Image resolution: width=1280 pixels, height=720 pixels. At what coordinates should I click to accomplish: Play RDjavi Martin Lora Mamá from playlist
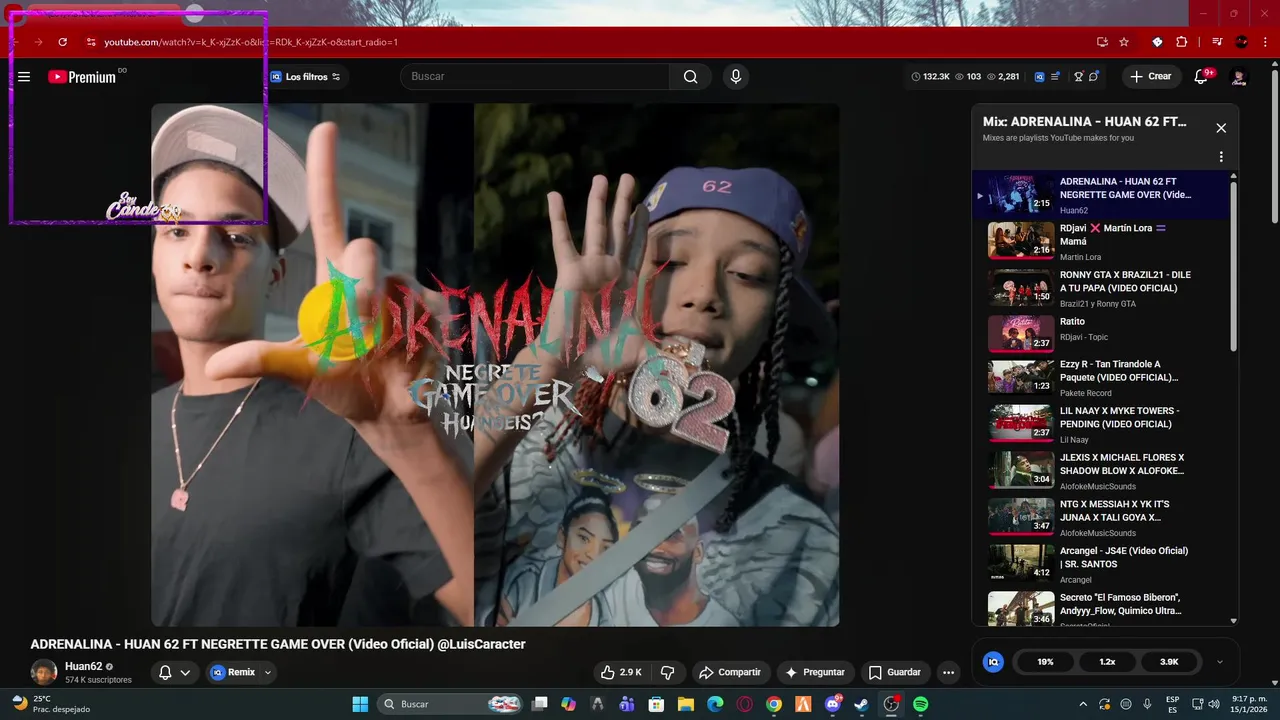[x=1100, y=242]
